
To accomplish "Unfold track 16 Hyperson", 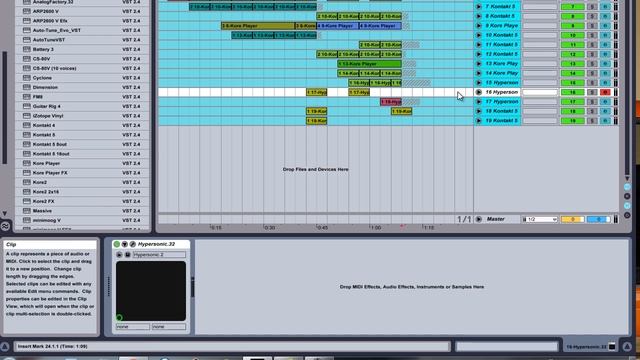I will tap(478, 92).
